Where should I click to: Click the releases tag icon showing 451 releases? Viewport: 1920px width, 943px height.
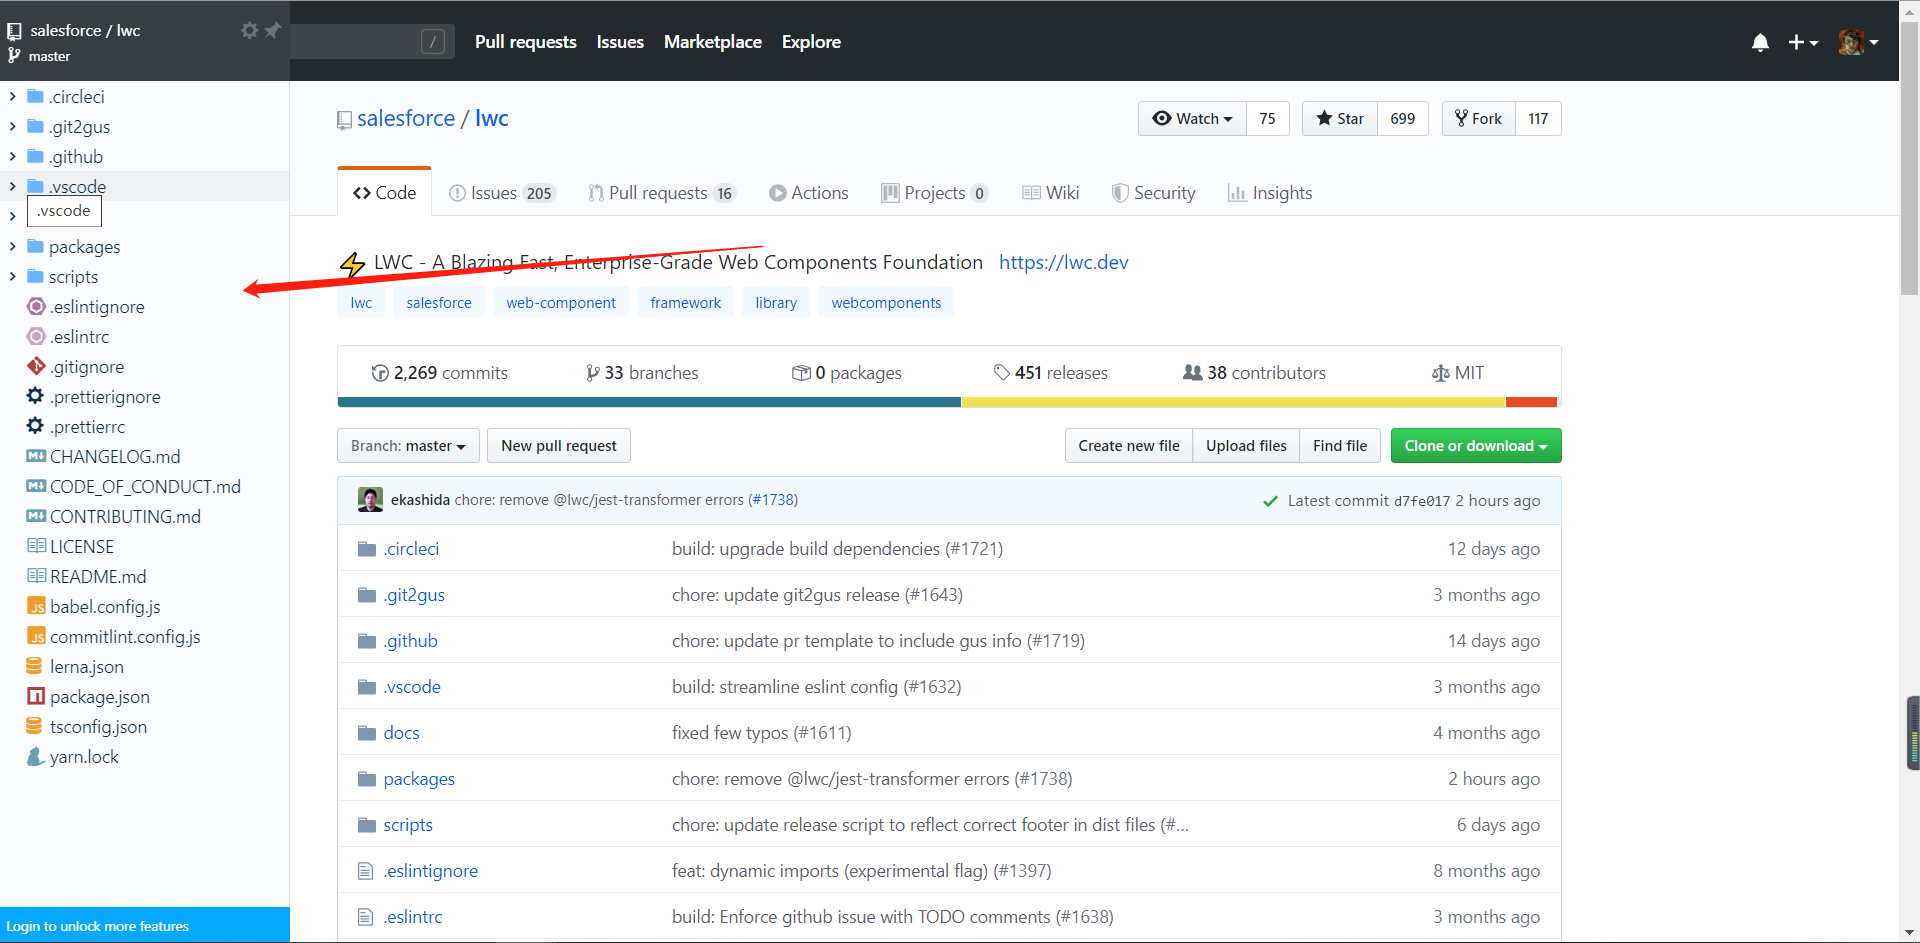[x=1002, y=372]
